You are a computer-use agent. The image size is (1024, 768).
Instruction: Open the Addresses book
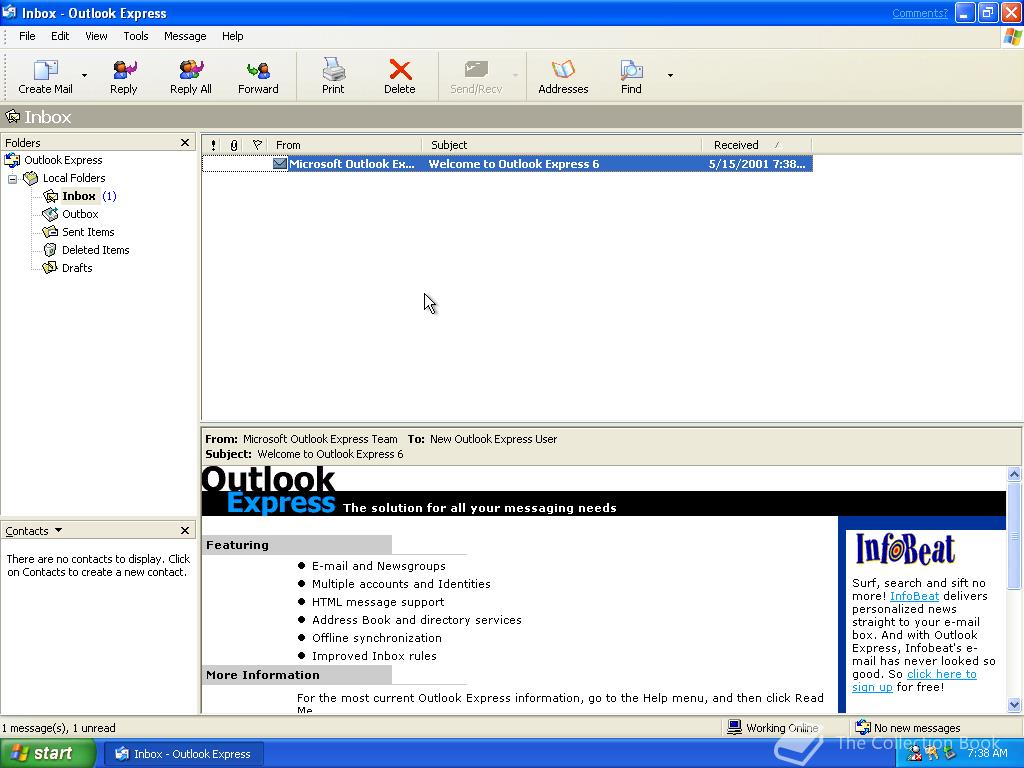pyautogui.click(x=563, y=76)
